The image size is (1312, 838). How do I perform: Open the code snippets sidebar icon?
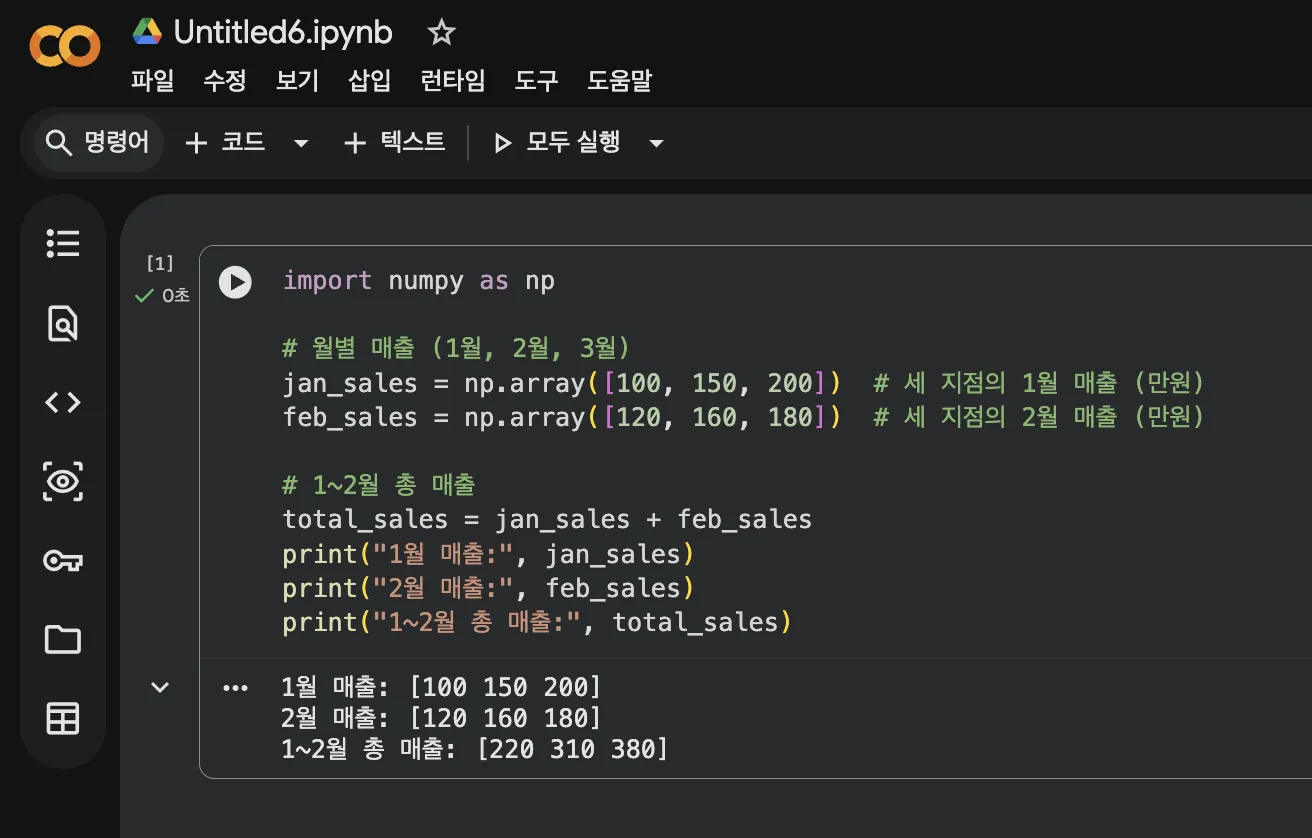[63, 402]
